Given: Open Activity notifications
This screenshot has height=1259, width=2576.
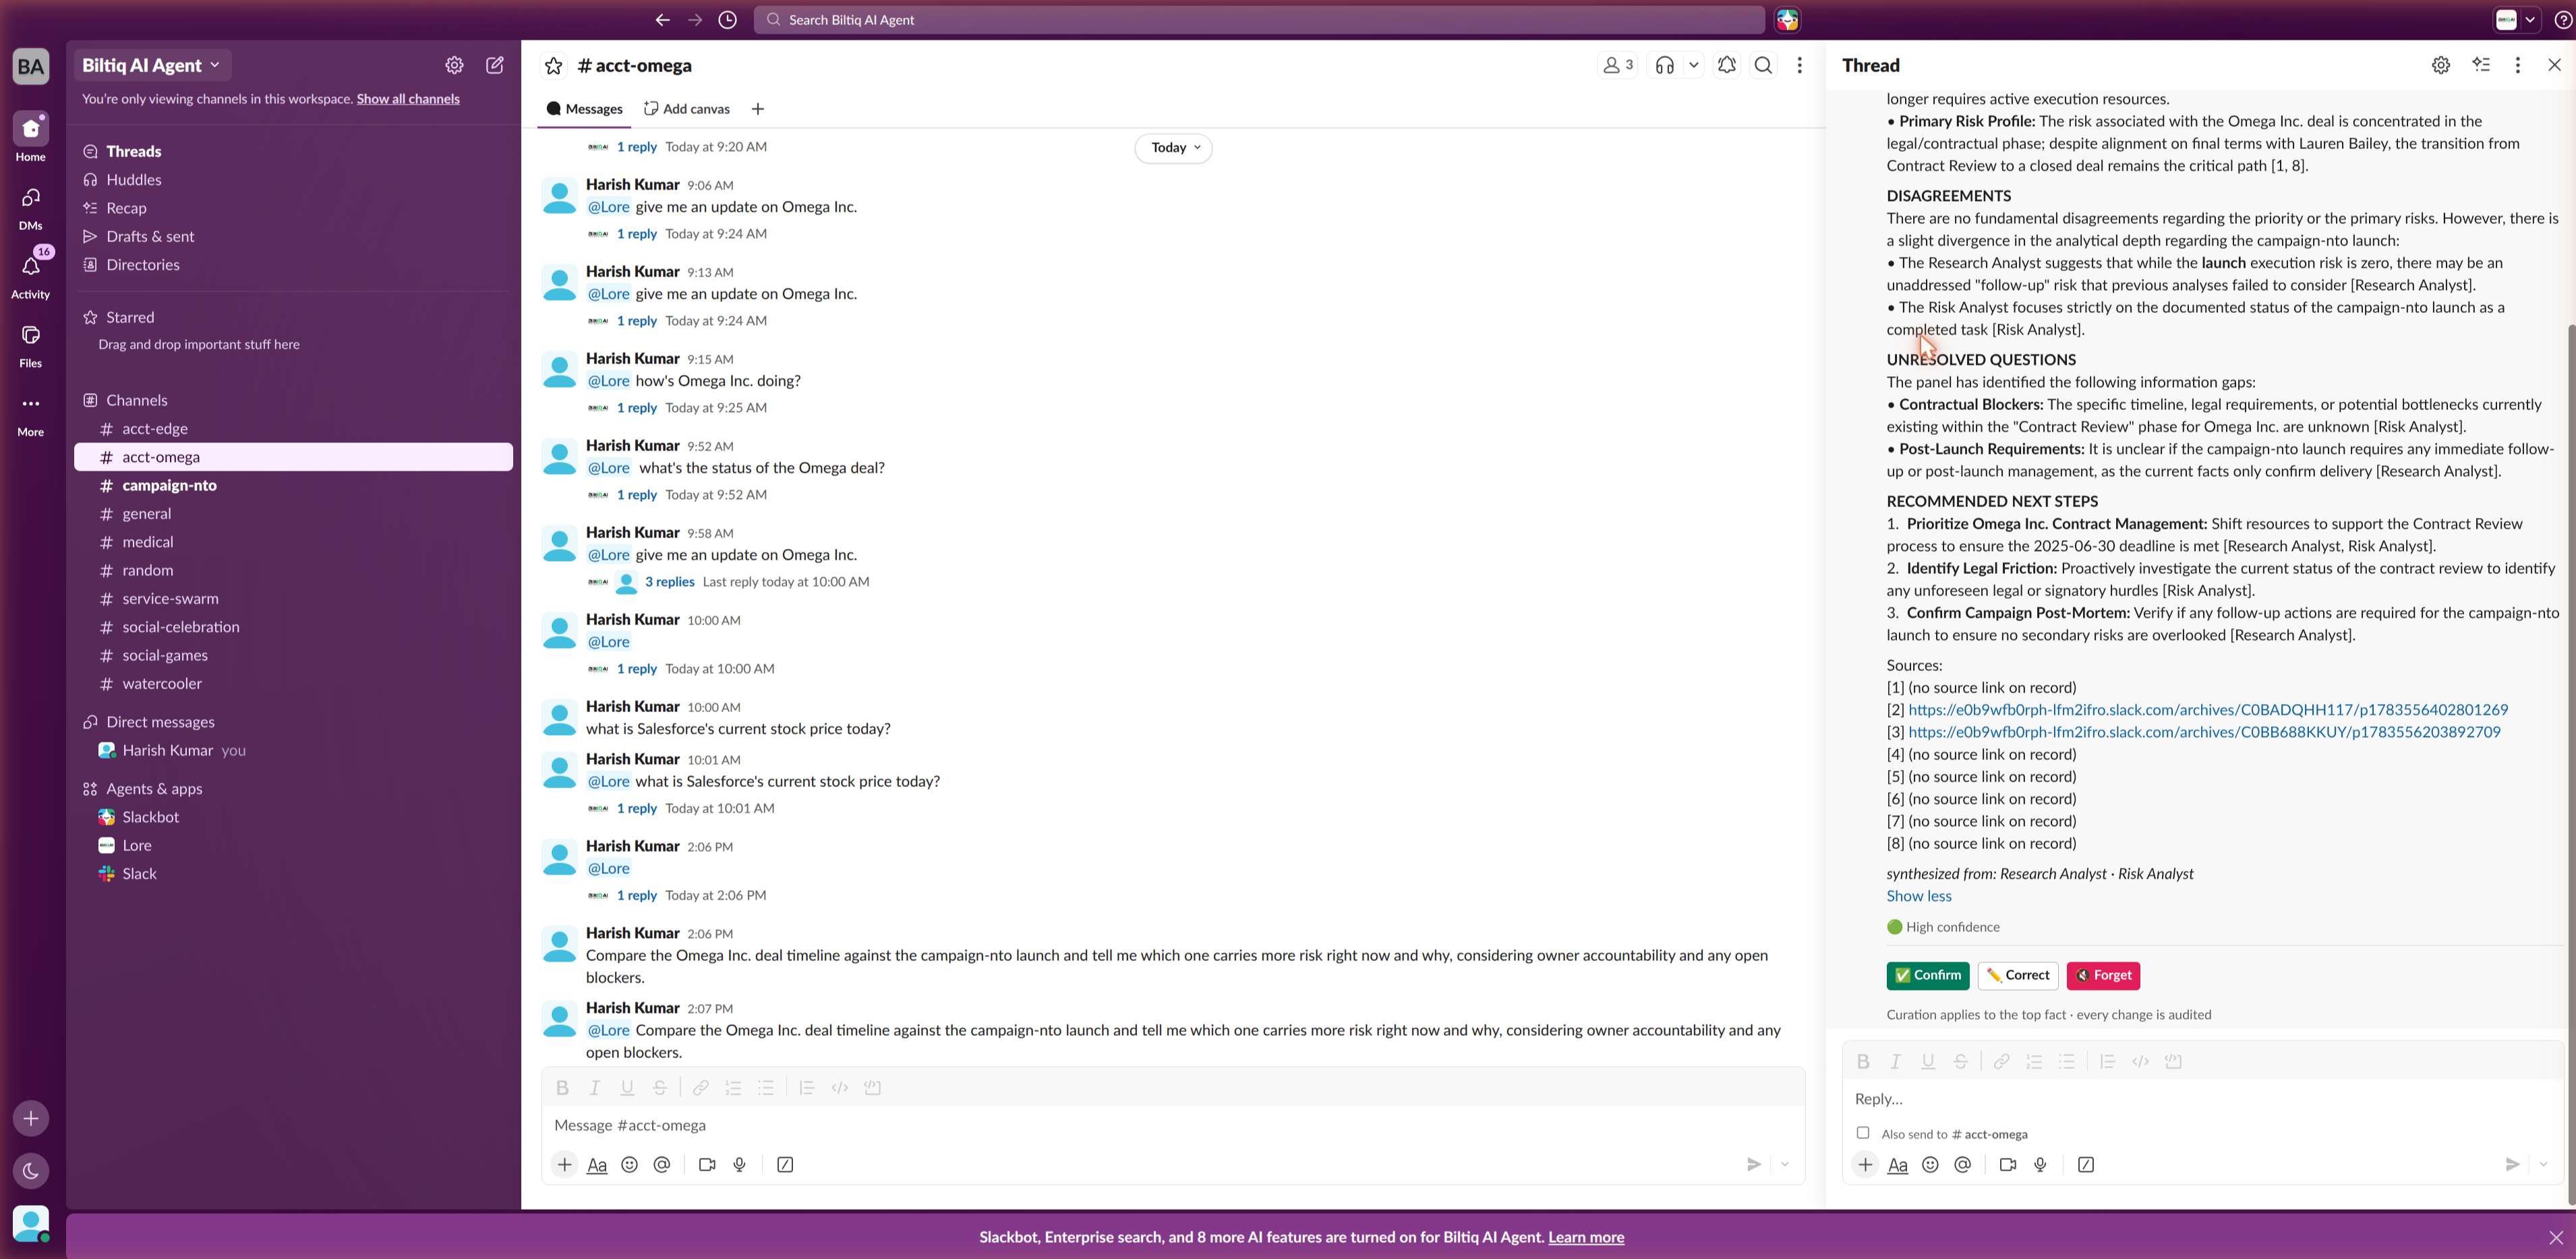Looking at the screenshot, I should pyautogui.click(x=31, y=275).
